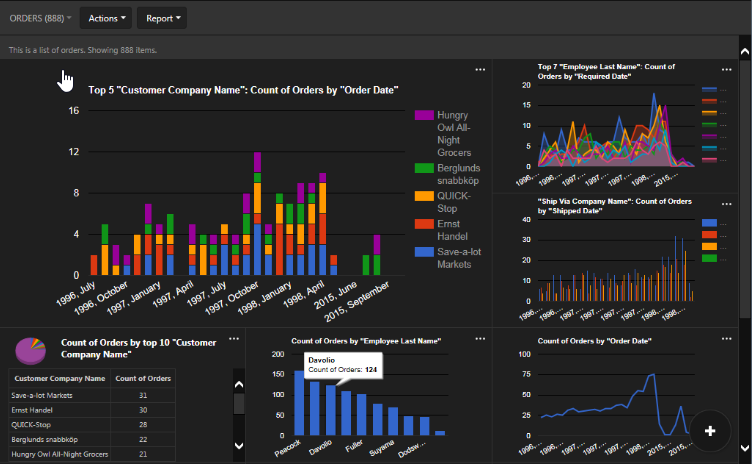Open the Report dropdown menu
The width and height of the screenshot is (752, 464).
[164, 18]
